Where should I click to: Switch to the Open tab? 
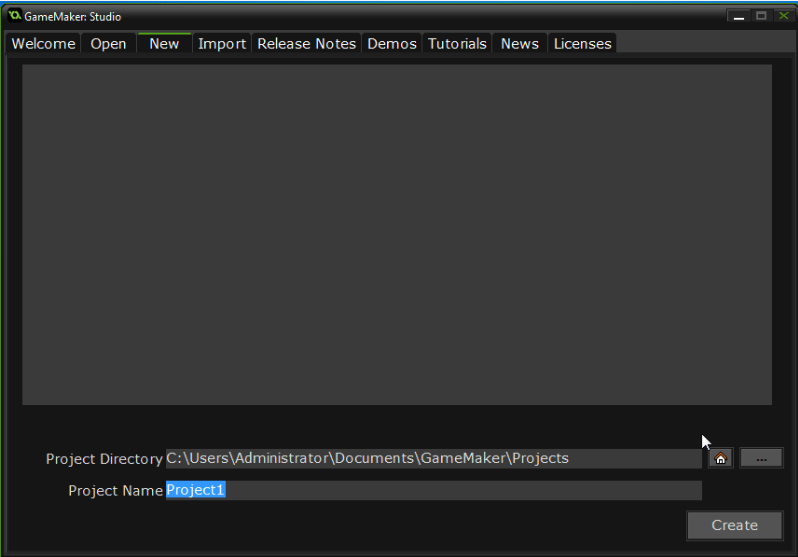tap(108, 44)
